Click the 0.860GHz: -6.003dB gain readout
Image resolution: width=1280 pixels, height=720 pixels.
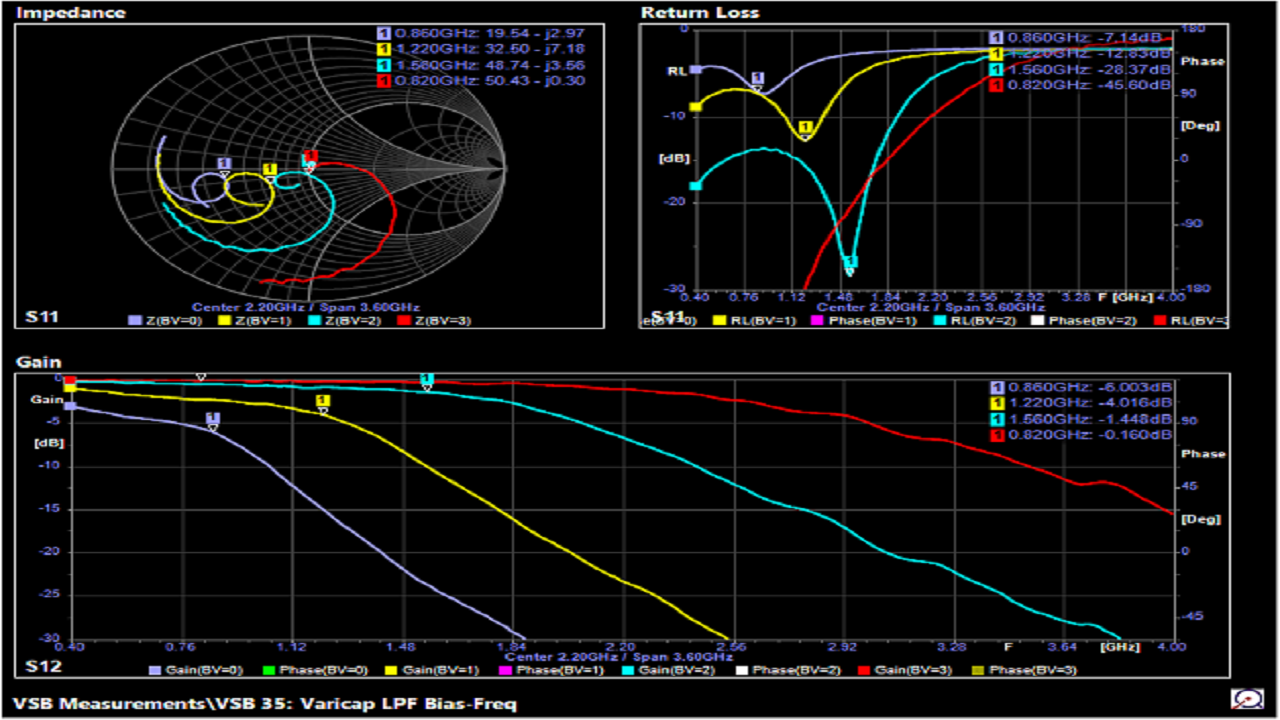[x=1081, y=387]
